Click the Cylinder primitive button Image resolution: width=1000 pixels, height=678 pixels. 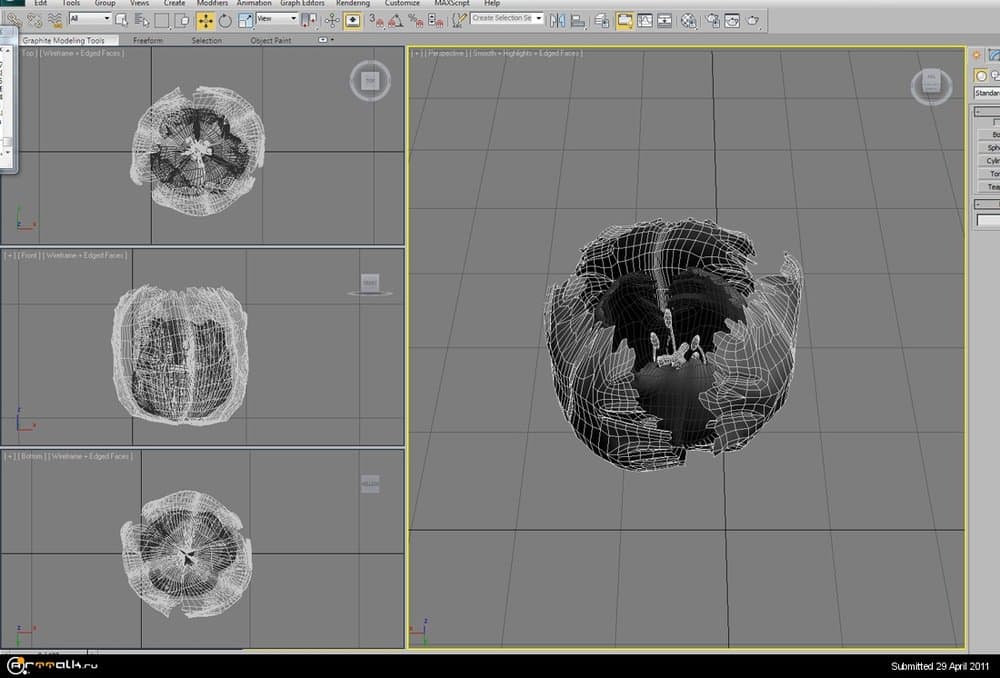[989, 161]
